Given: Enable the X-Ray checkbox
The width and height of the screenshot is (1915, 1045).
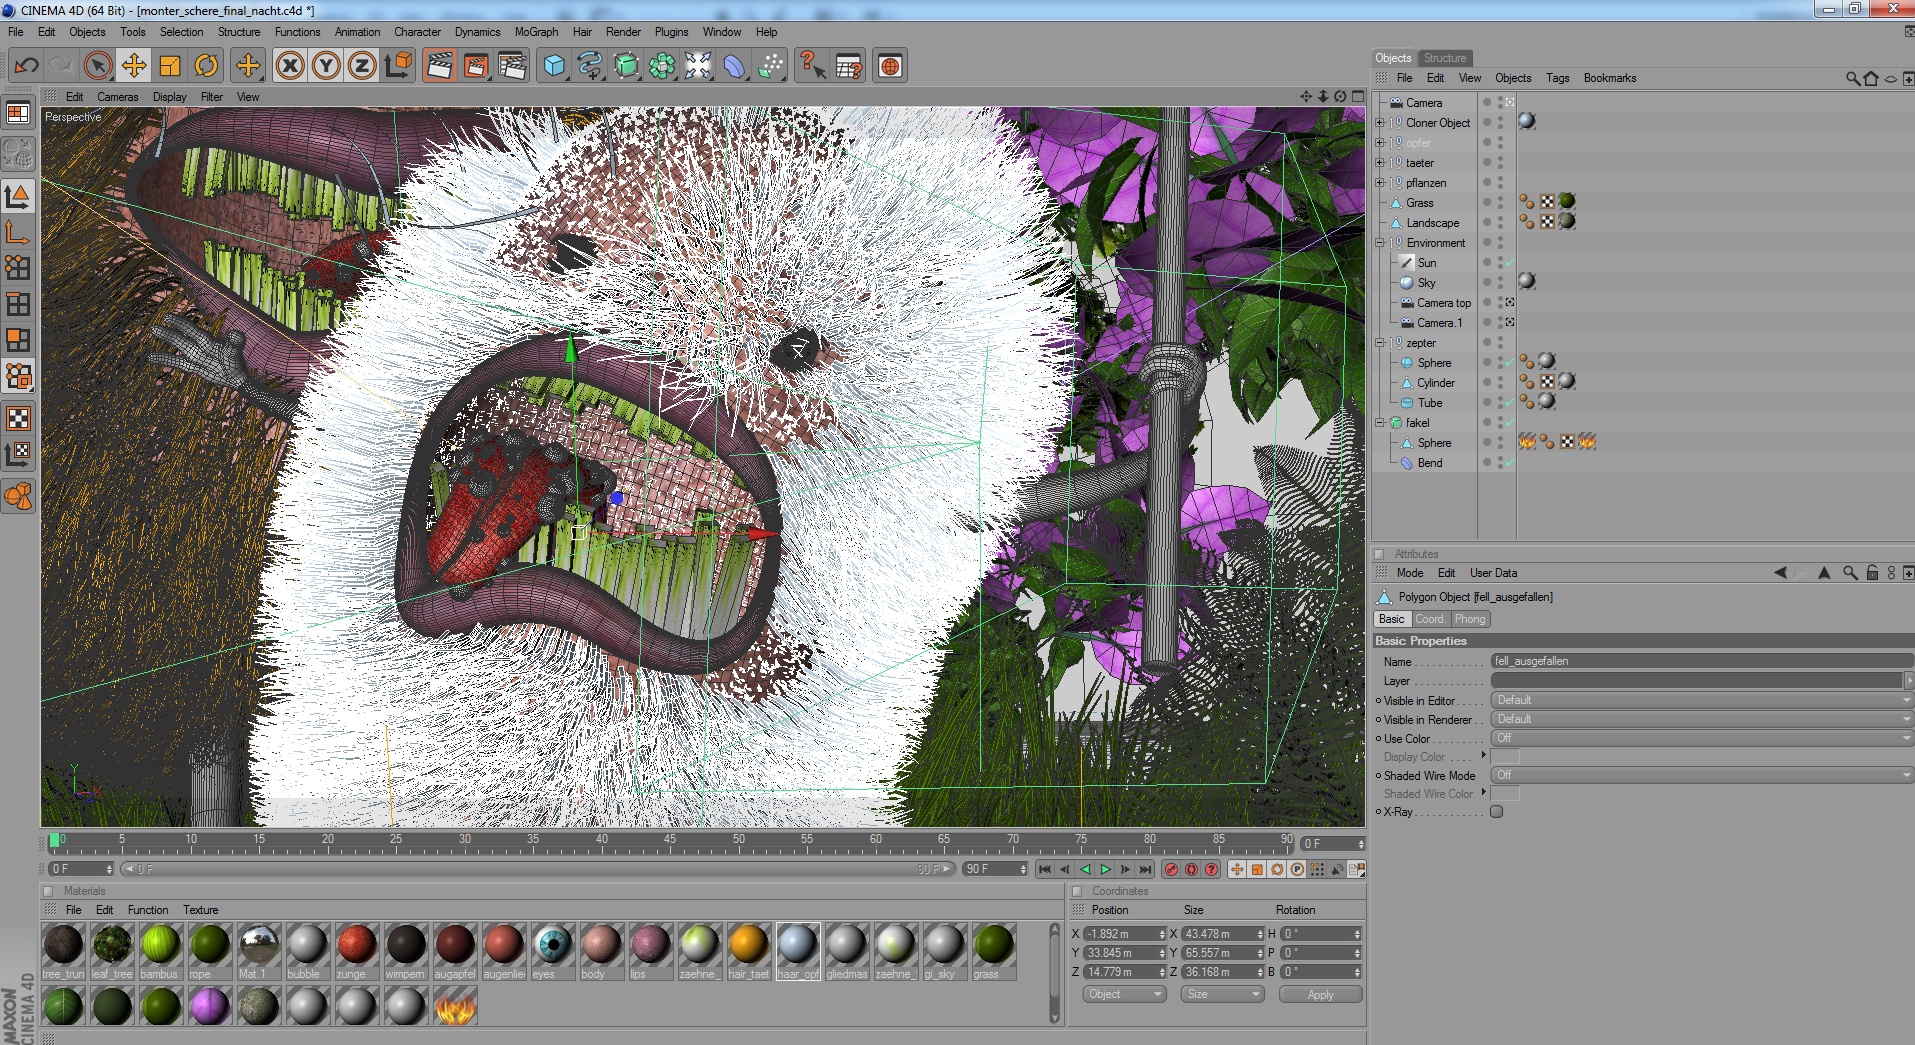Looking at the screenshot, I should click(1497, 812).
